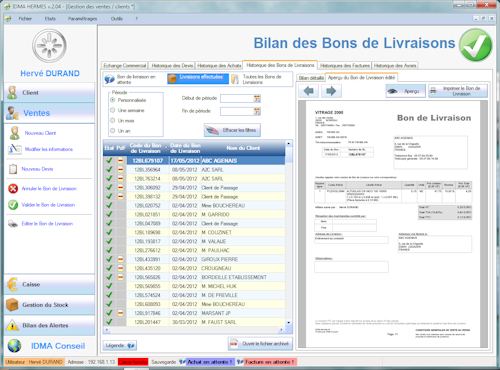The height and width of the screenshot is (370, 500).
Task: Click Modifier les informations icon
Action: pyautogui.click(x=15, y=149)
